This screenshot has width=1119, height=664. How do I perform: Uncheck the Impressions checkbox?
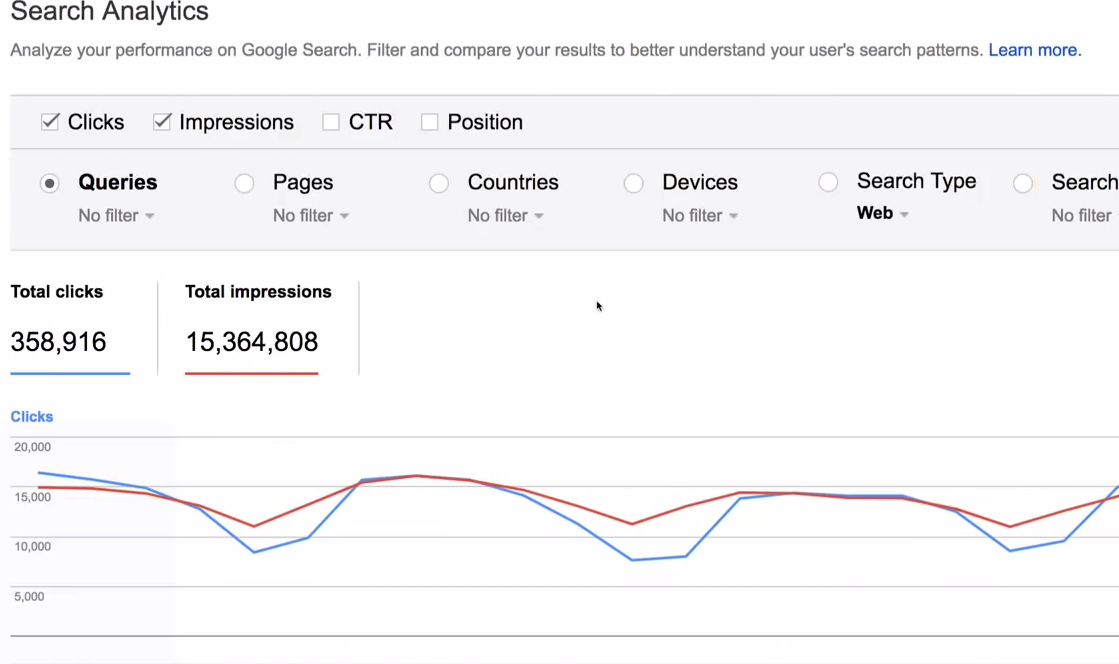(162, 122)
